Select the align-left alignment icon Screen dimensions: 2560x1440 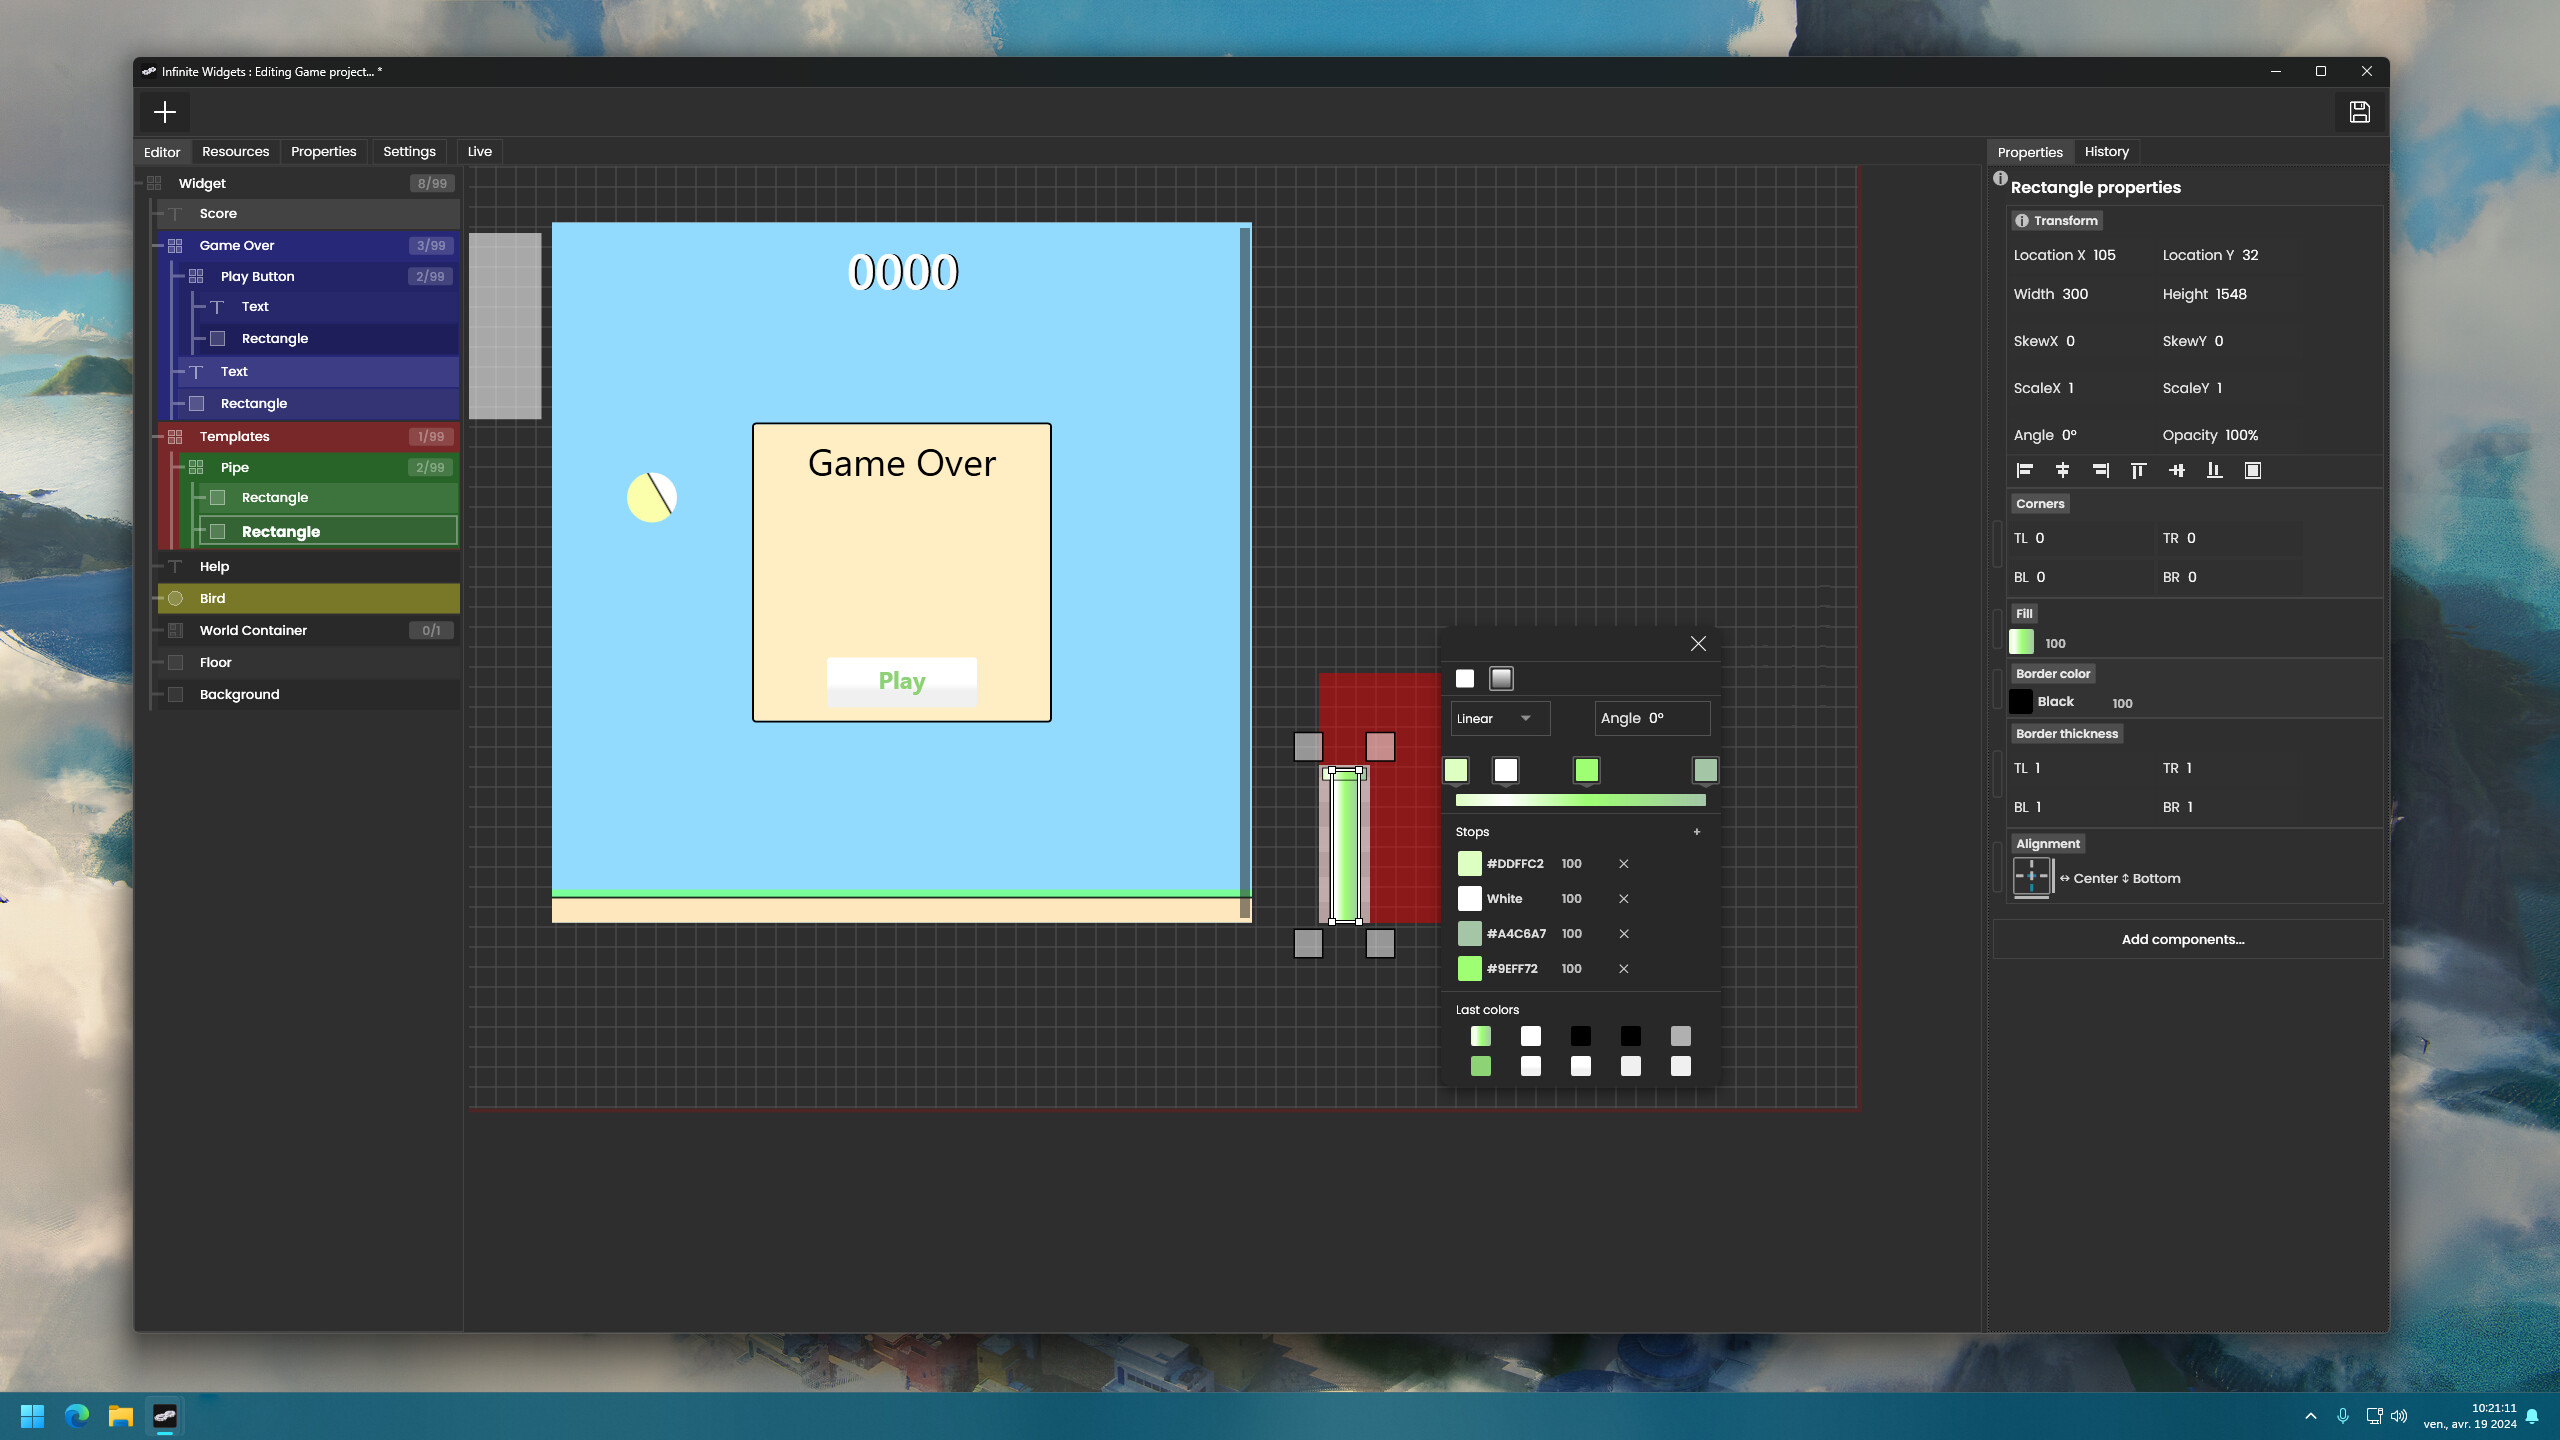[x=2025, y=470]
